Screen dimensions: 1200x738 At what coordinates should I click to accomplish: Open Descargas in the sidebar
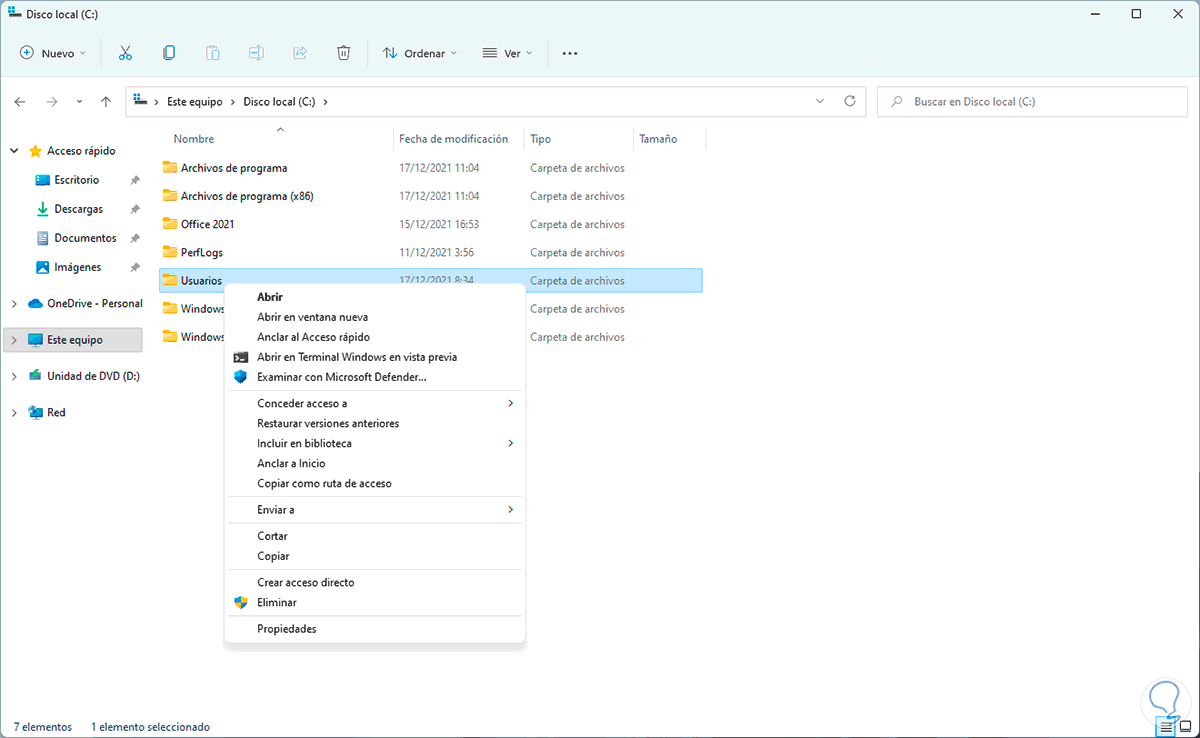pyautogui.click(x=78, y=209)
